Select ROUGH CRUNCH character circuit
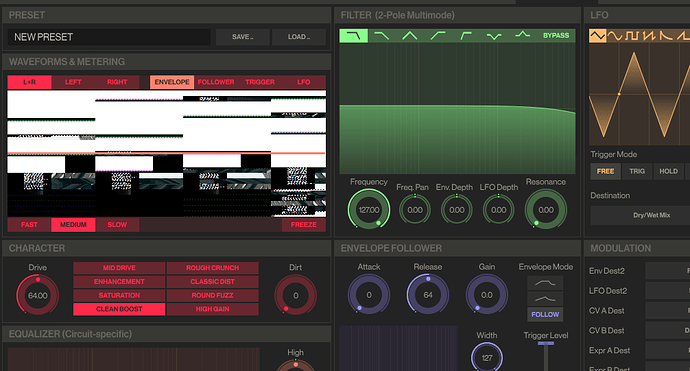 tap(213, 268)
